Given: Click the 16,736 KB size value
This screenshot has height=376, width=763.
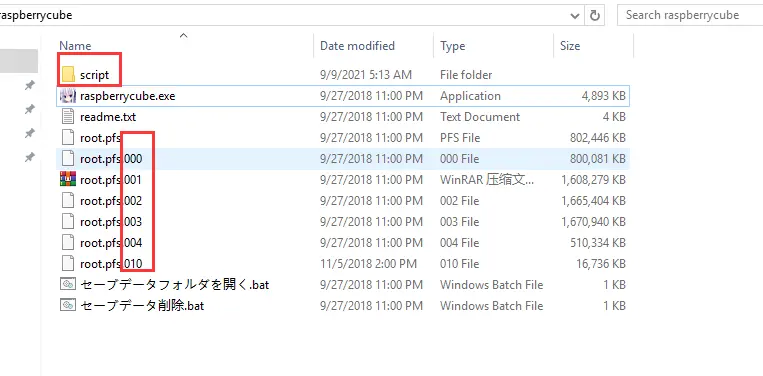Looking at the screenshot, I should click(600, 264).
